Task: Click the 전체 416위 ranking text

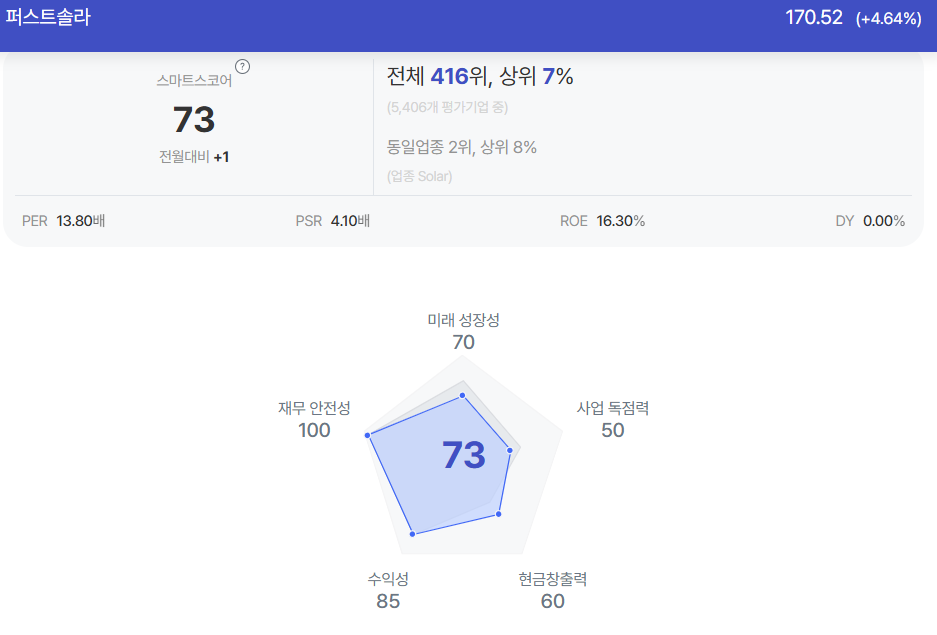Action: (428, 76)
